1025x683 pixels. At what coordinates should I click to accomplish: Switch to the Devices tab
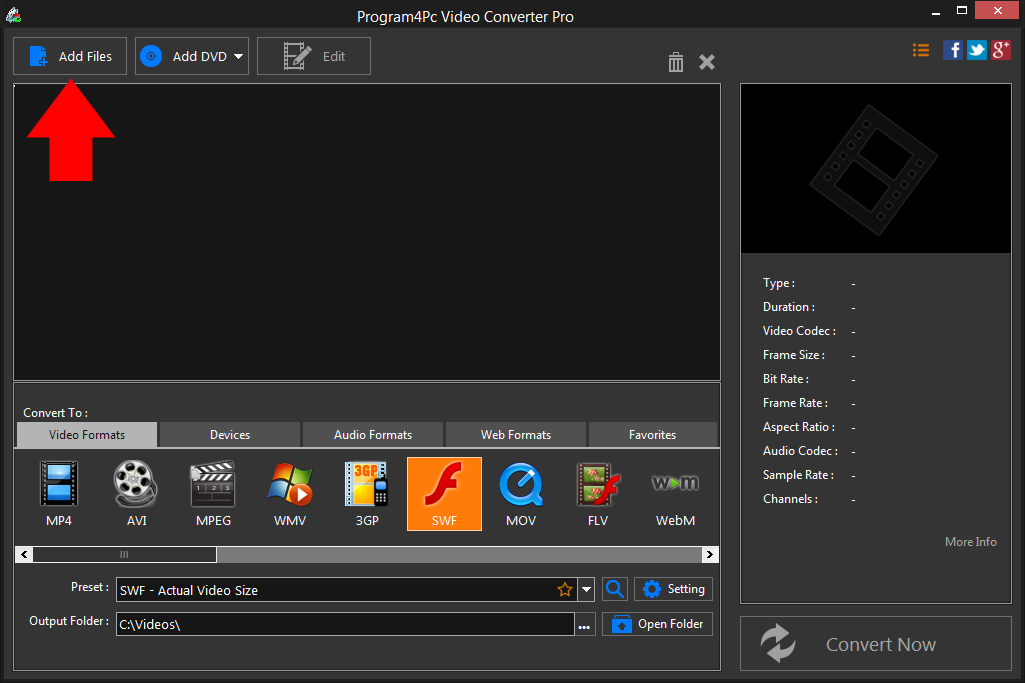pos(228,434)
